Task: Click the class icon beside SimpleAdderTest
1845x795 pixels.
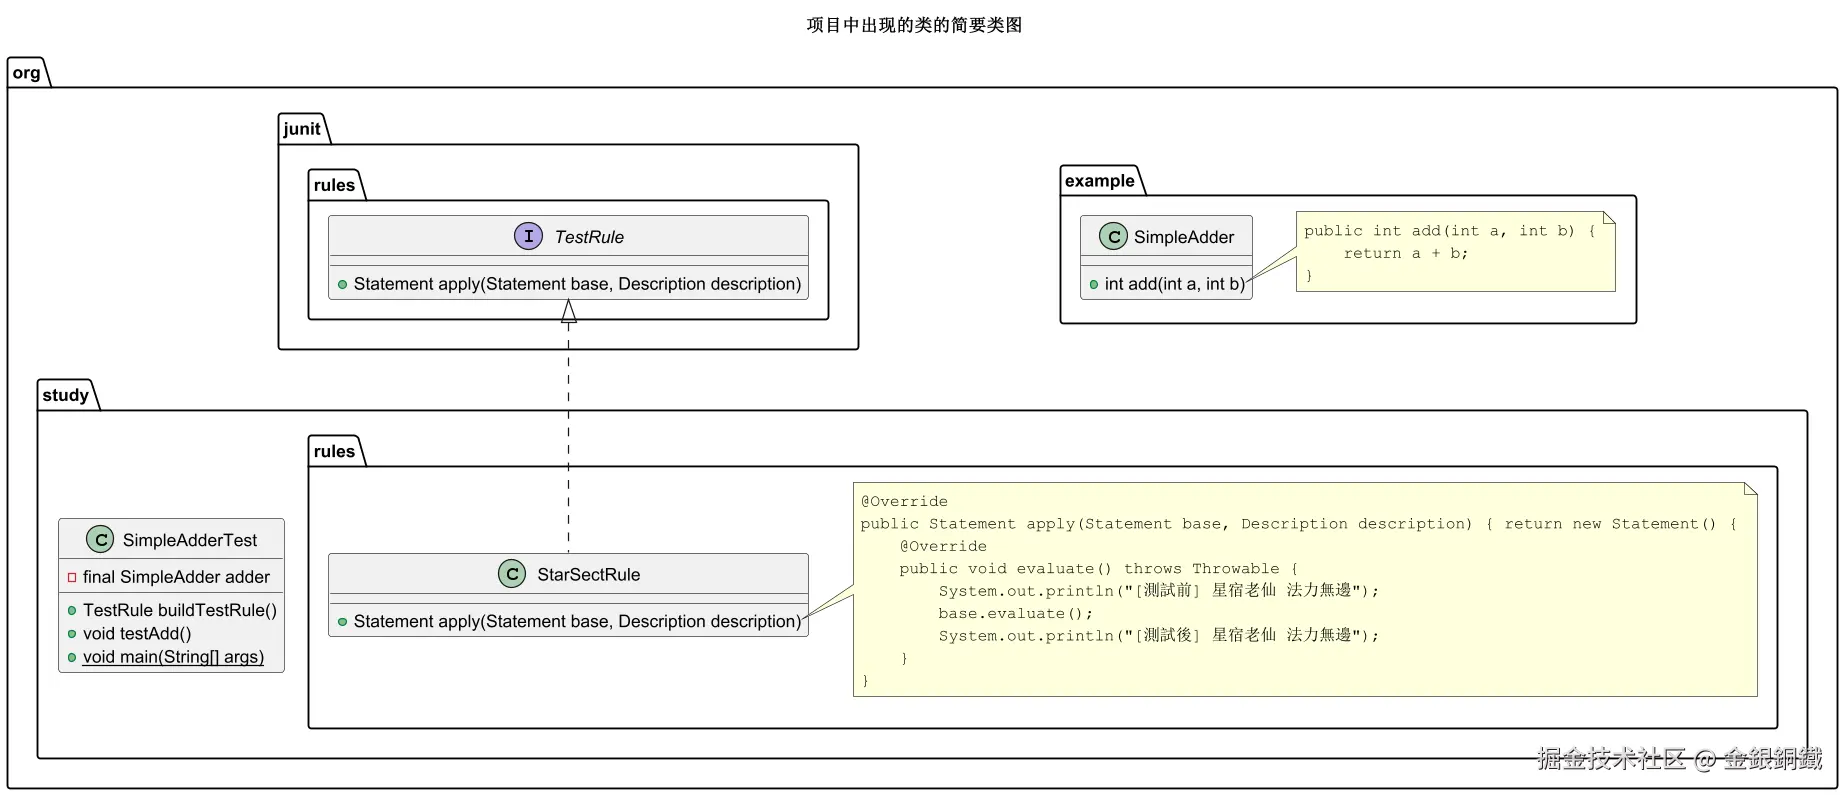Action: [x=100, y=539]
